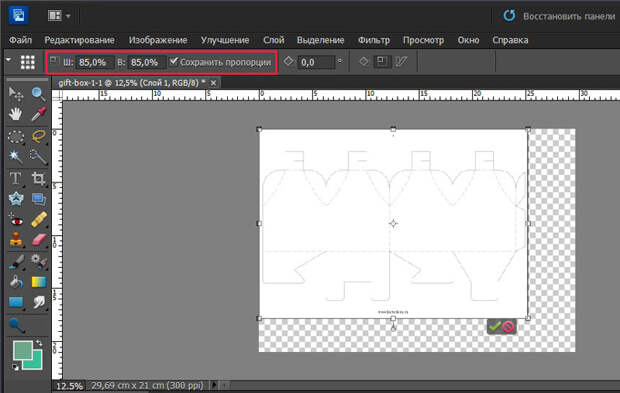Click the transform center point crosshair
This screenshot has height=393, width=620.
(x=393, y=224)
